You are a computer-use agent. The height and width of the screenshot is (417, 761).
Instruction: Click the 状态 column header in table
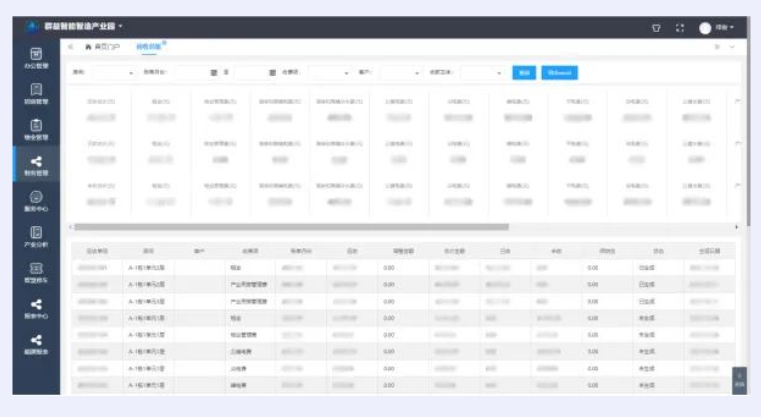coord(658,251)
